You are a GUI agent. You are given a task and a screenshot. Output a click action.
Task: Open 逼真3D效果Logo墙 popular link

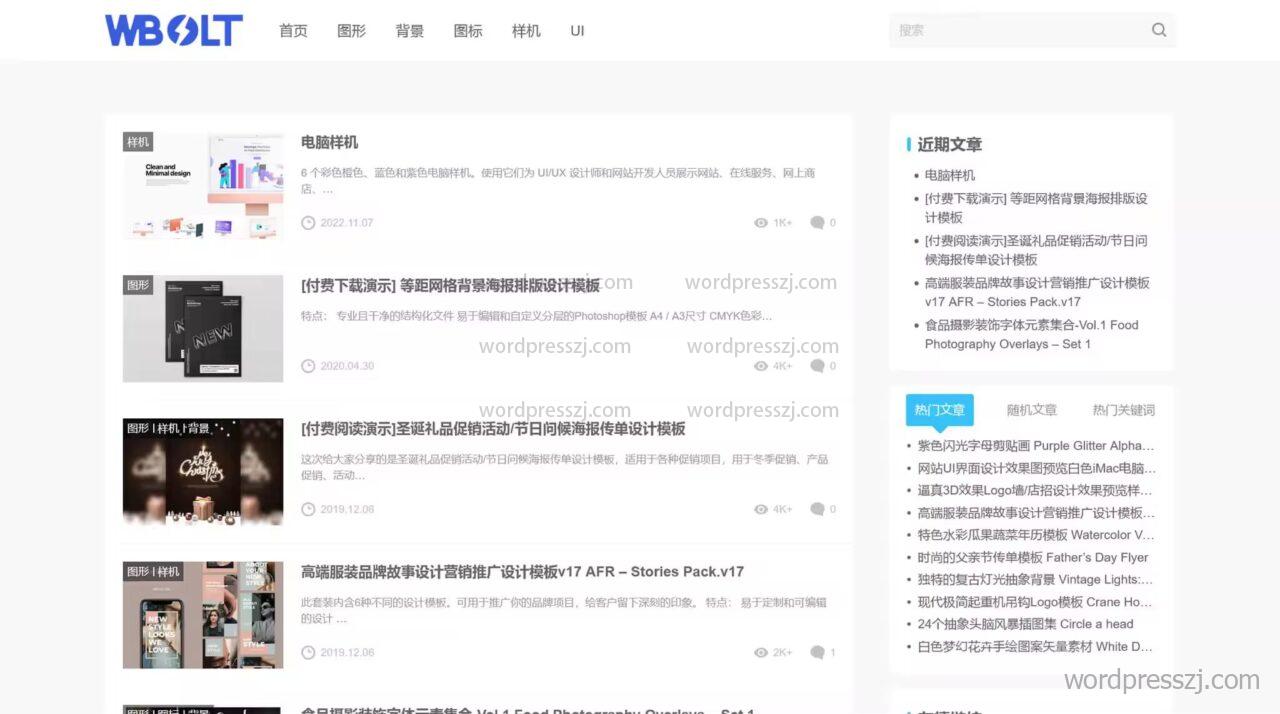1036,490
